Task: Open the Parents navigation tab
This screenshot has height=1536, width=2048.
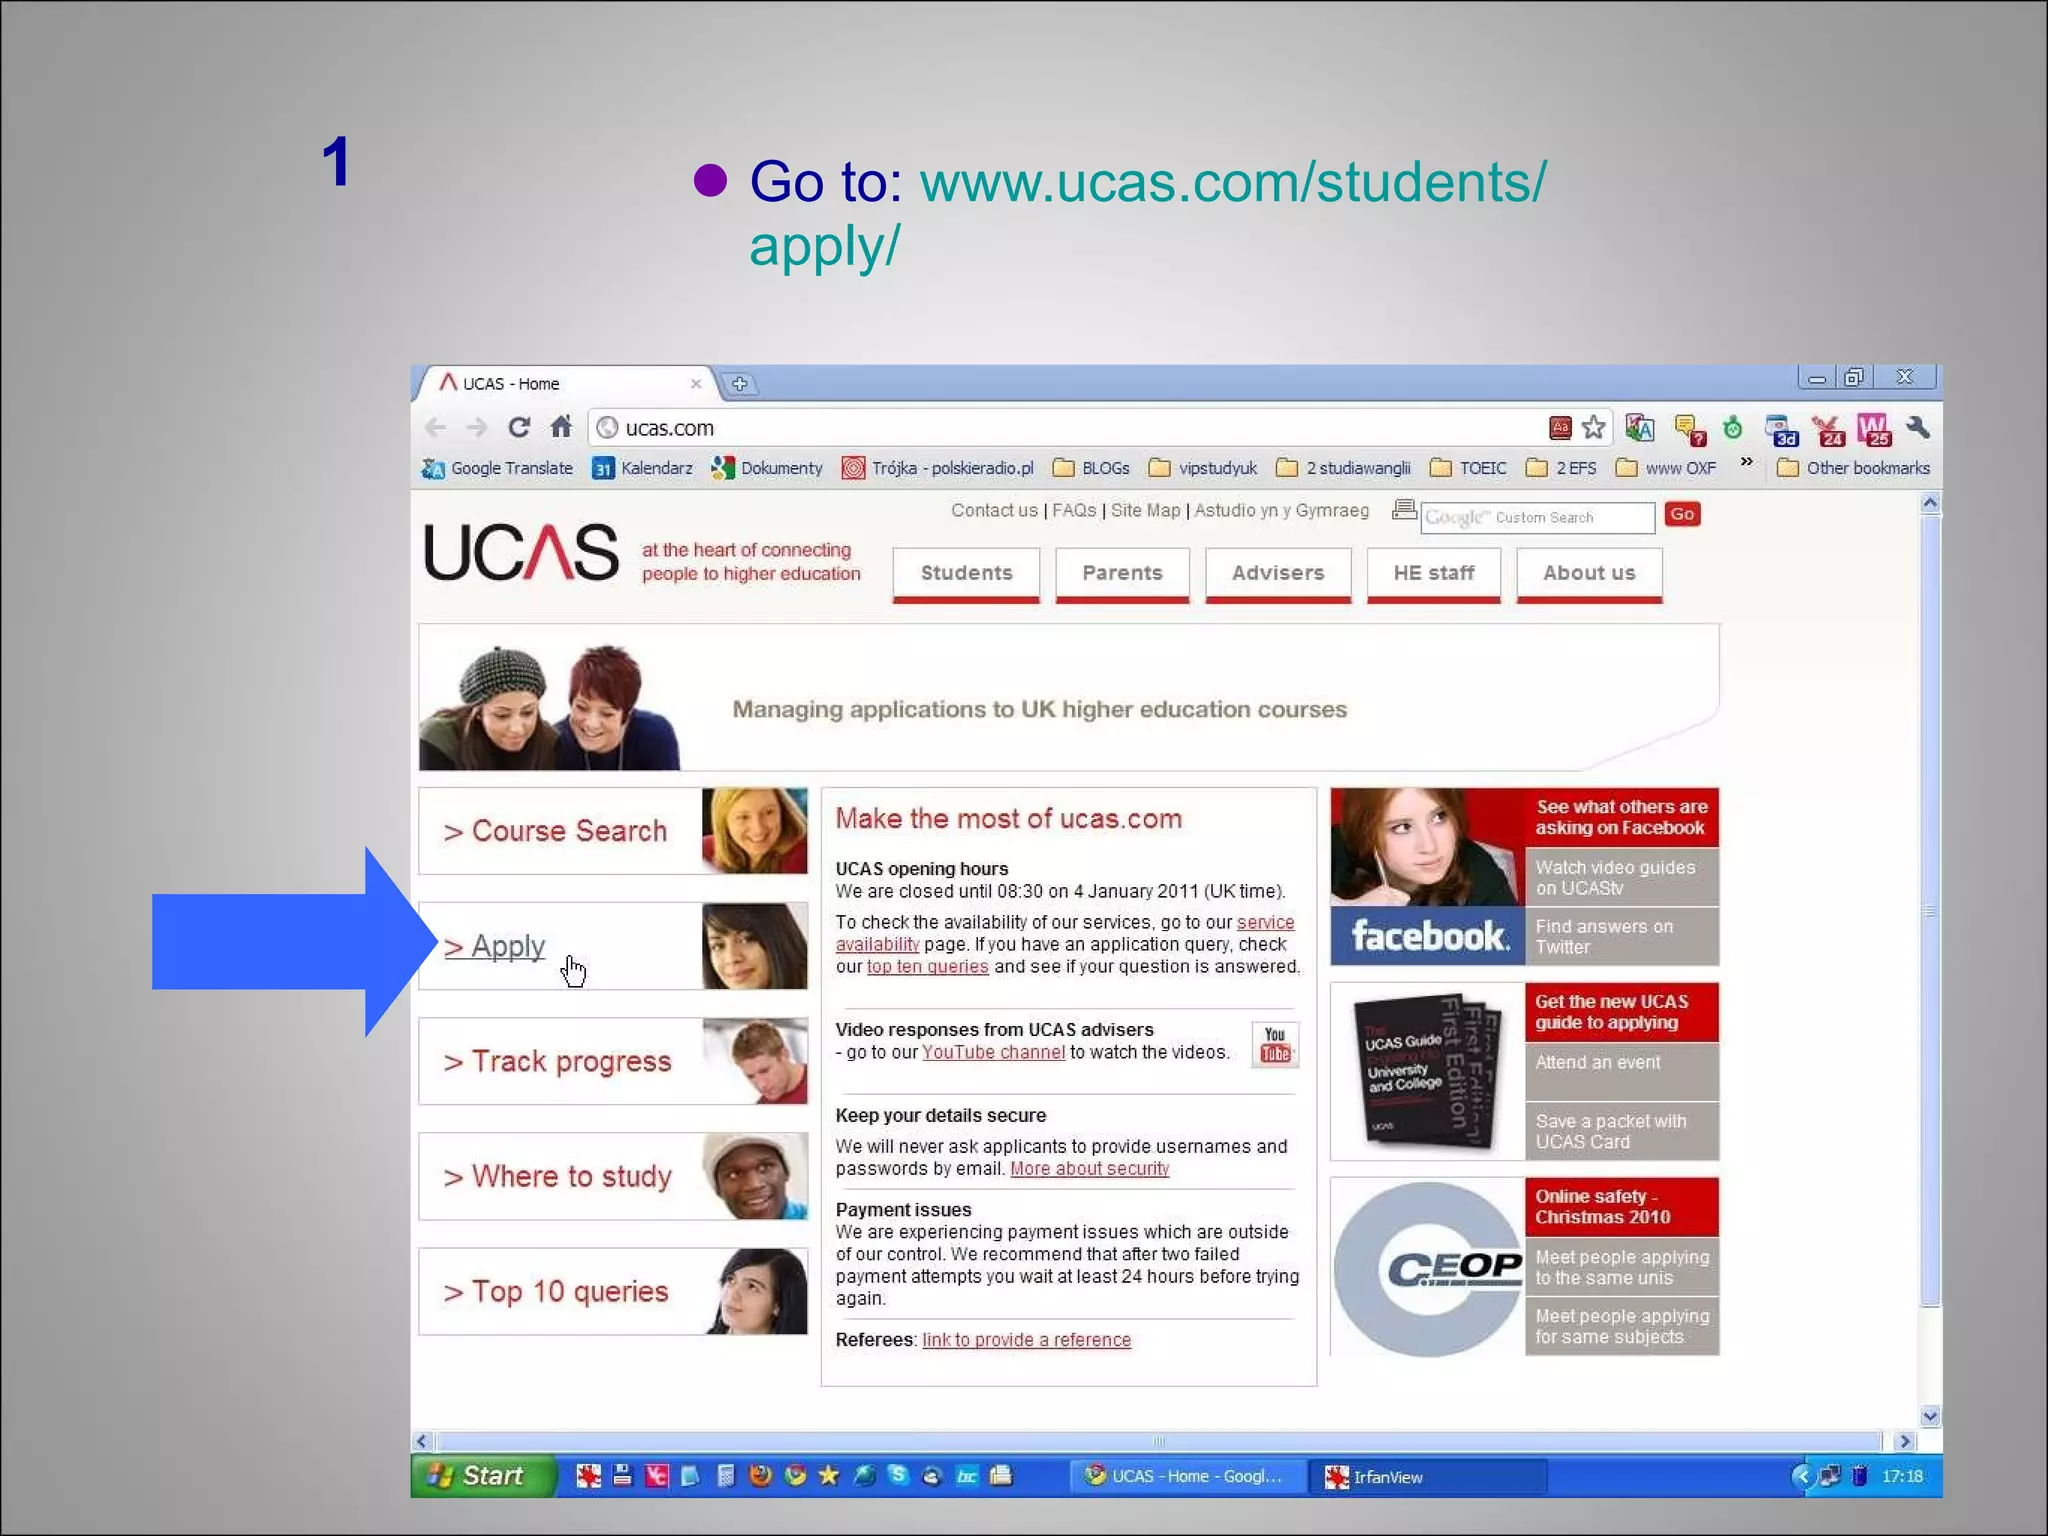Action: pos(1122,574)
